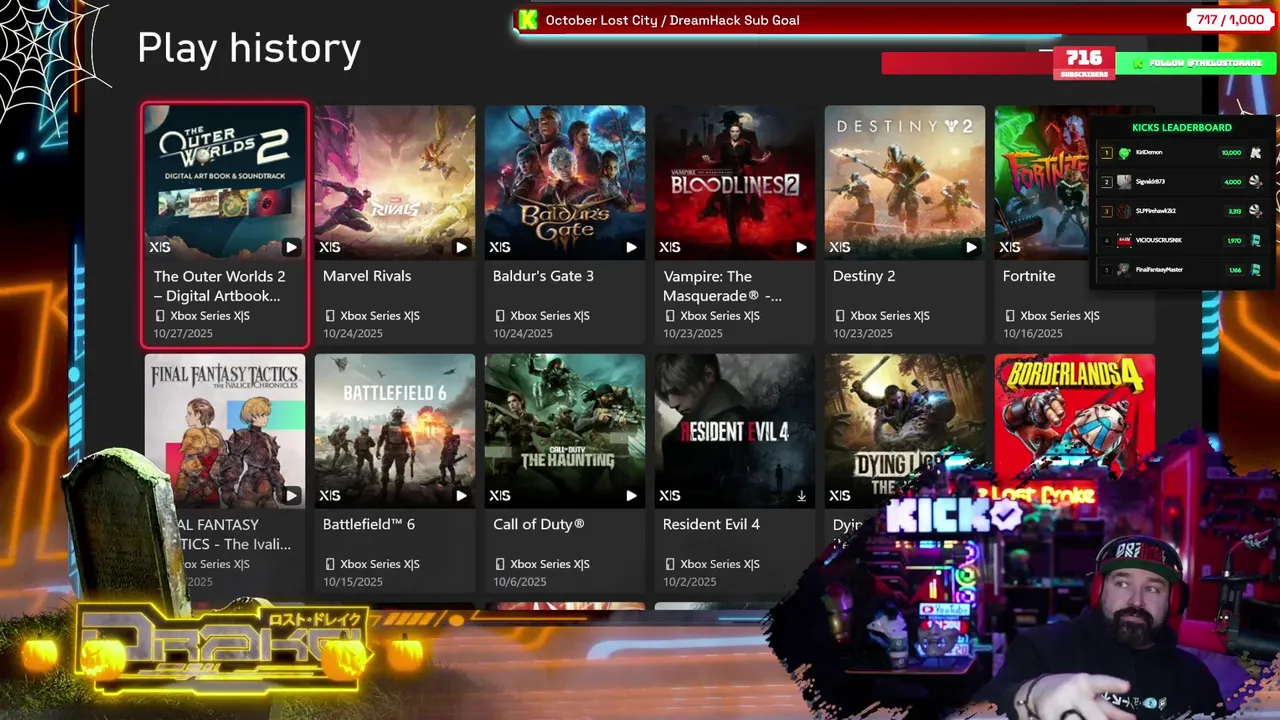Open the Resident Evil 4 cover art

(x=735, y=431)
